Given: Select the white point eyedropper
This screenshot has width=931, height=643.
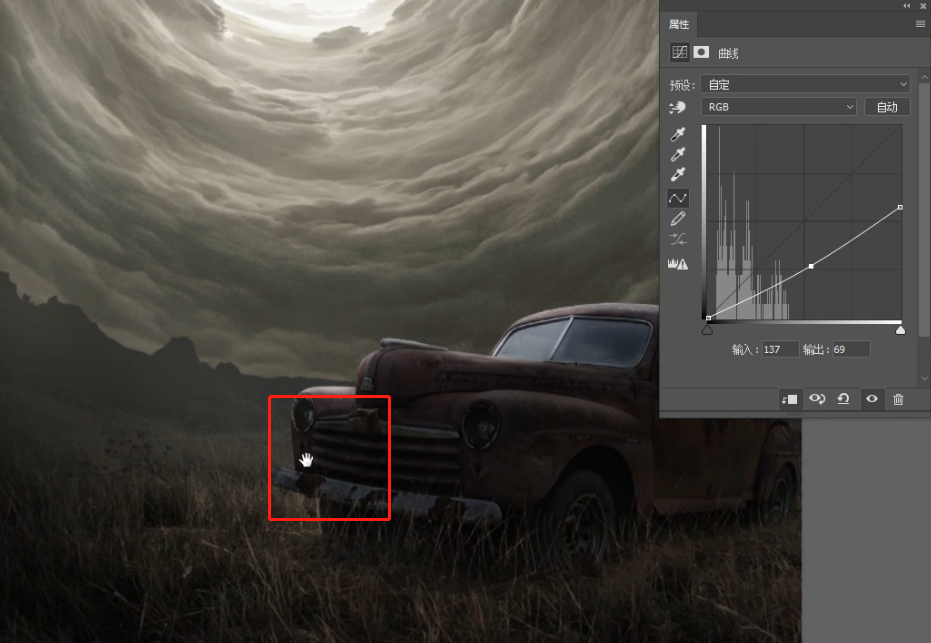Looking at the screenshot, I should point(678,176).
